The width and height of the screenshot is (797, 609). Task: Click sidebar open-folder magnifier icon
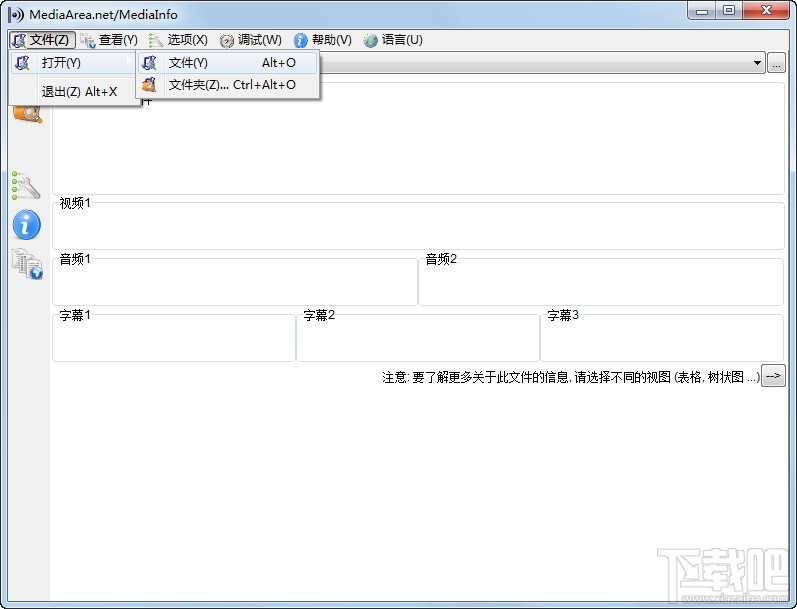point(27,112)
